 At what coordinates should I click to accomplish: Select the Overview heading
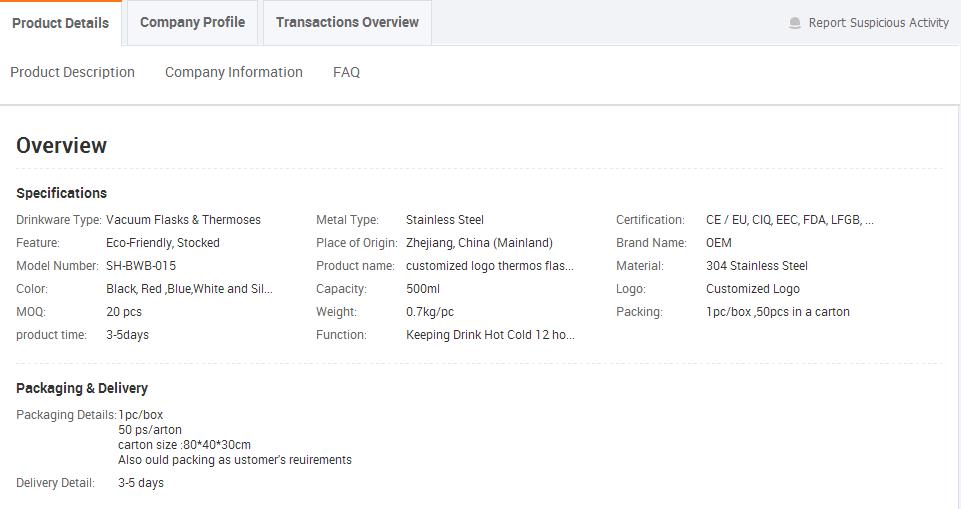(61, 145)
